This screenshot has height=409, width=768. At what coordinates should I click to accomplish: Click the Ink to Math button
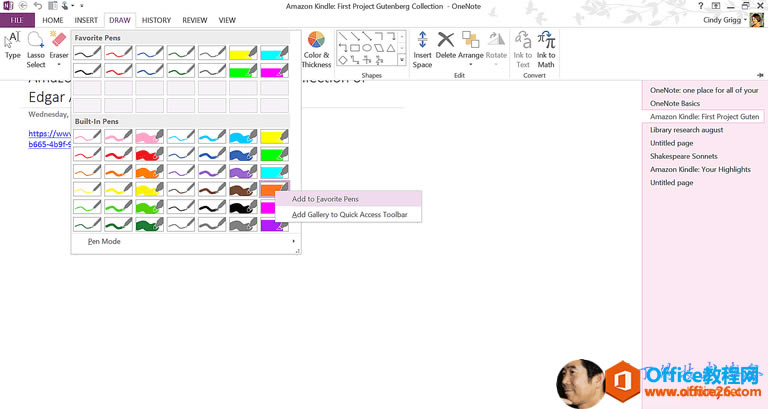click(x=546, y=50)
